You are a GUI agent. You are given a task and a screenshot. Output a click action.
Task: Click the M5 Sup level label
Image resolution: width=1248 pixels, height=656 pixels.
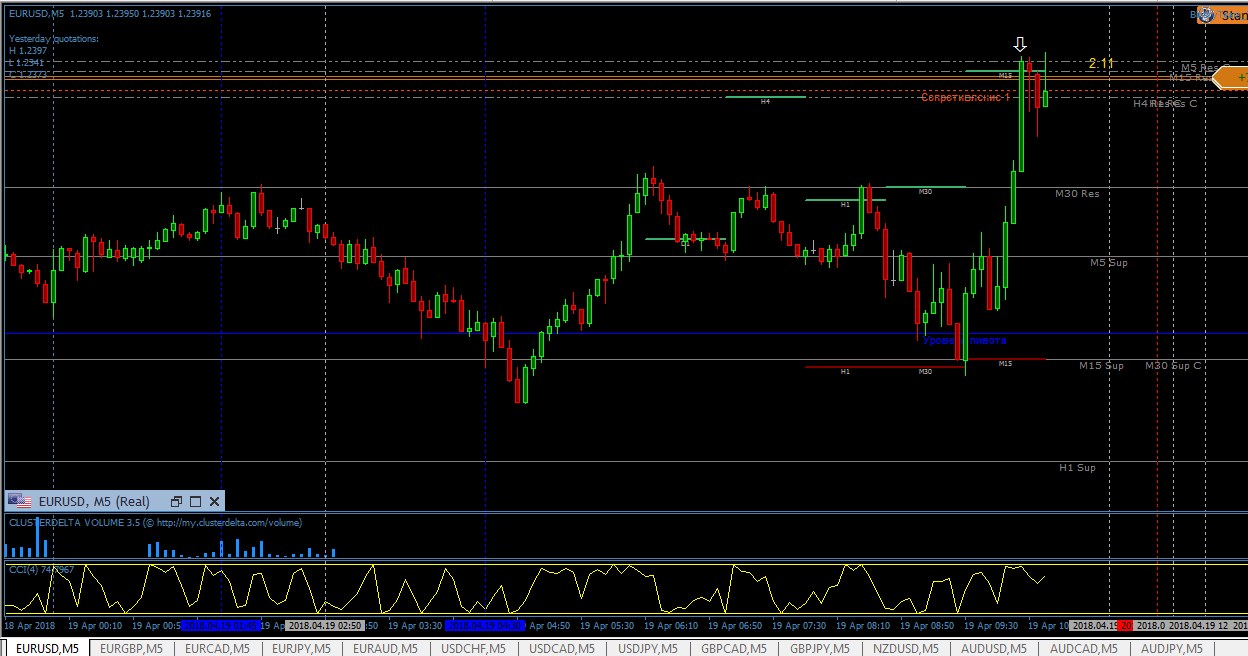[x=1108, y=262]
